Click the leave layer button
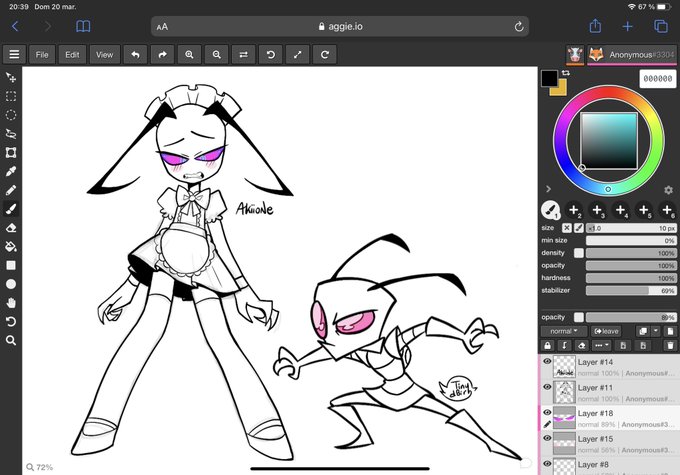Viewport: 680px width, 475px height. 606,331
